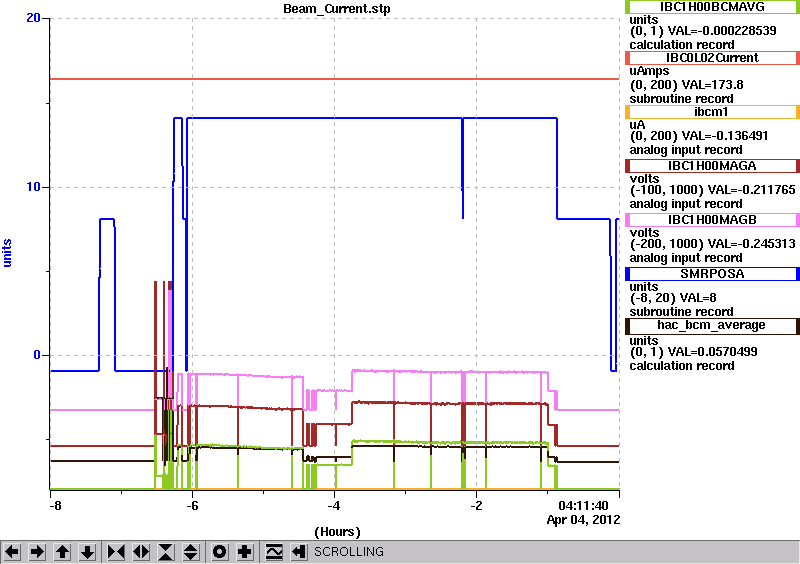This screenshot has height=564, width=800.
Task: Click the x-axis tick label -8
Action: pyautogui.click(x=55, y=506)
